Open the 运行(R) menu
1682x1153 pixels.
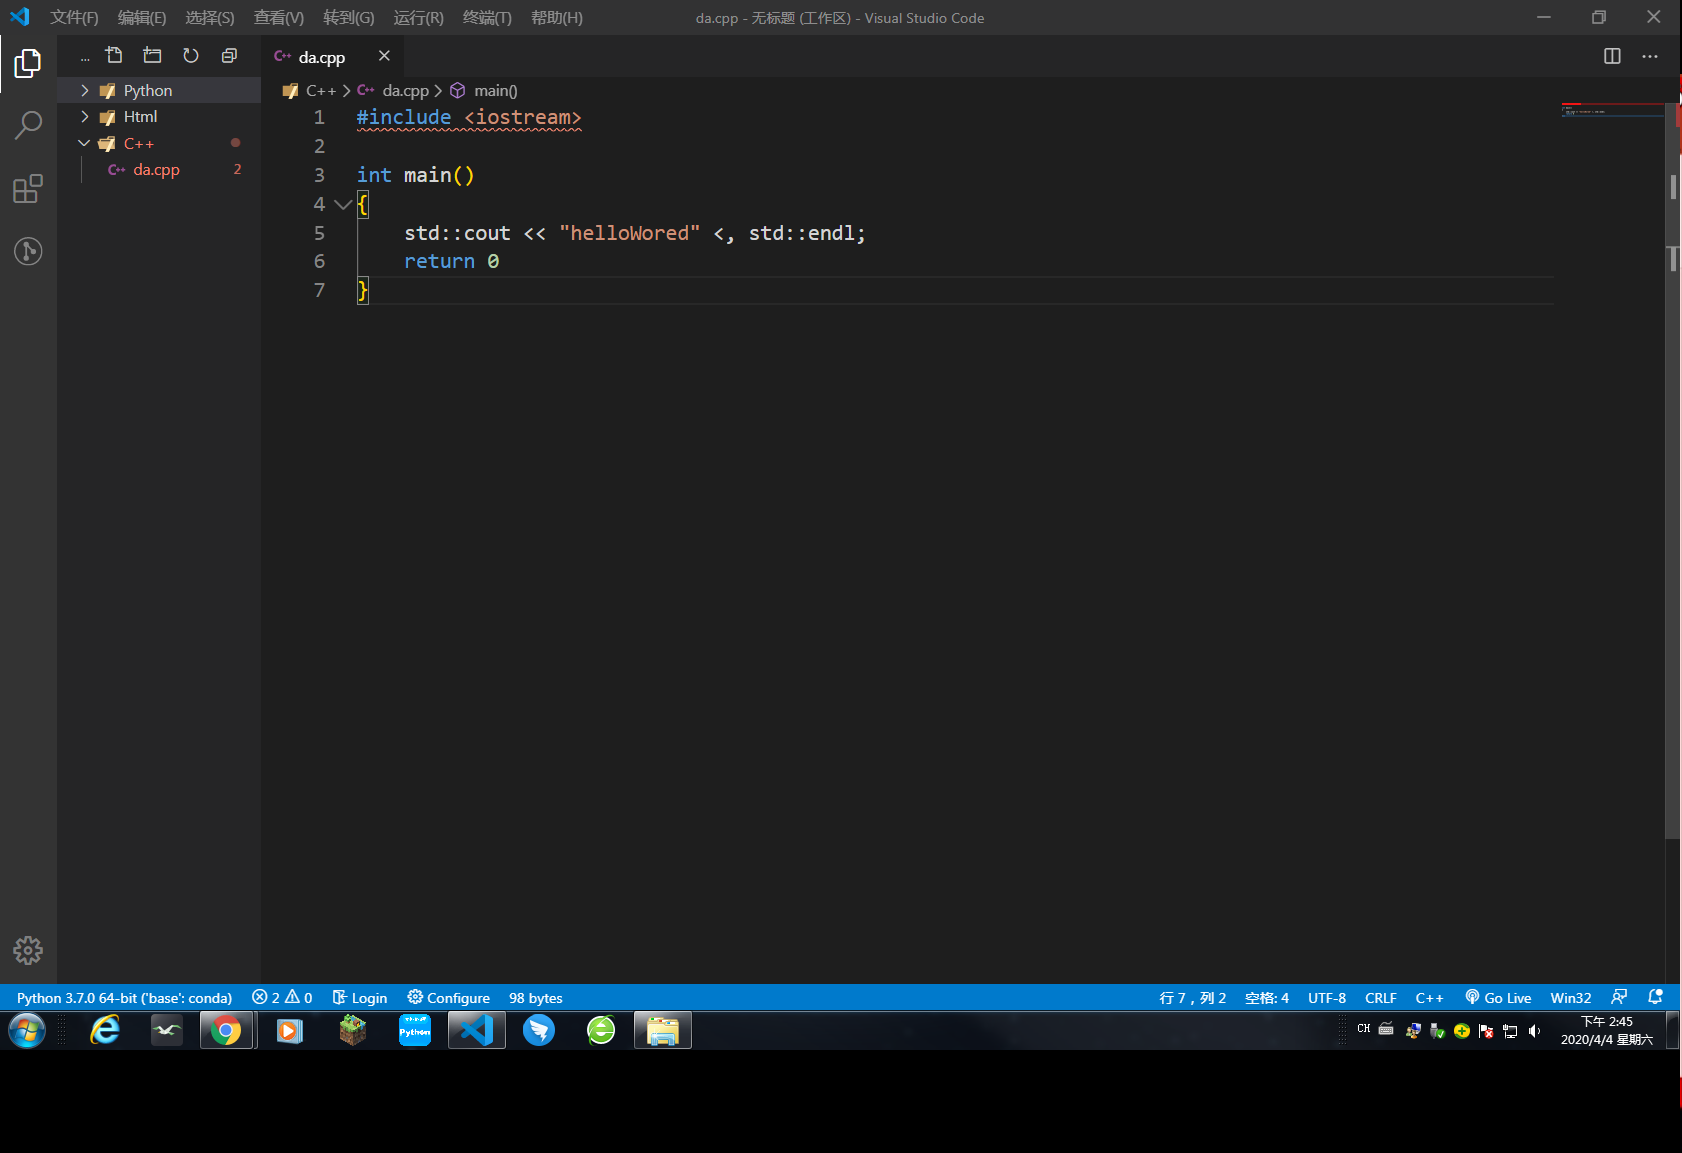point(419,18)
